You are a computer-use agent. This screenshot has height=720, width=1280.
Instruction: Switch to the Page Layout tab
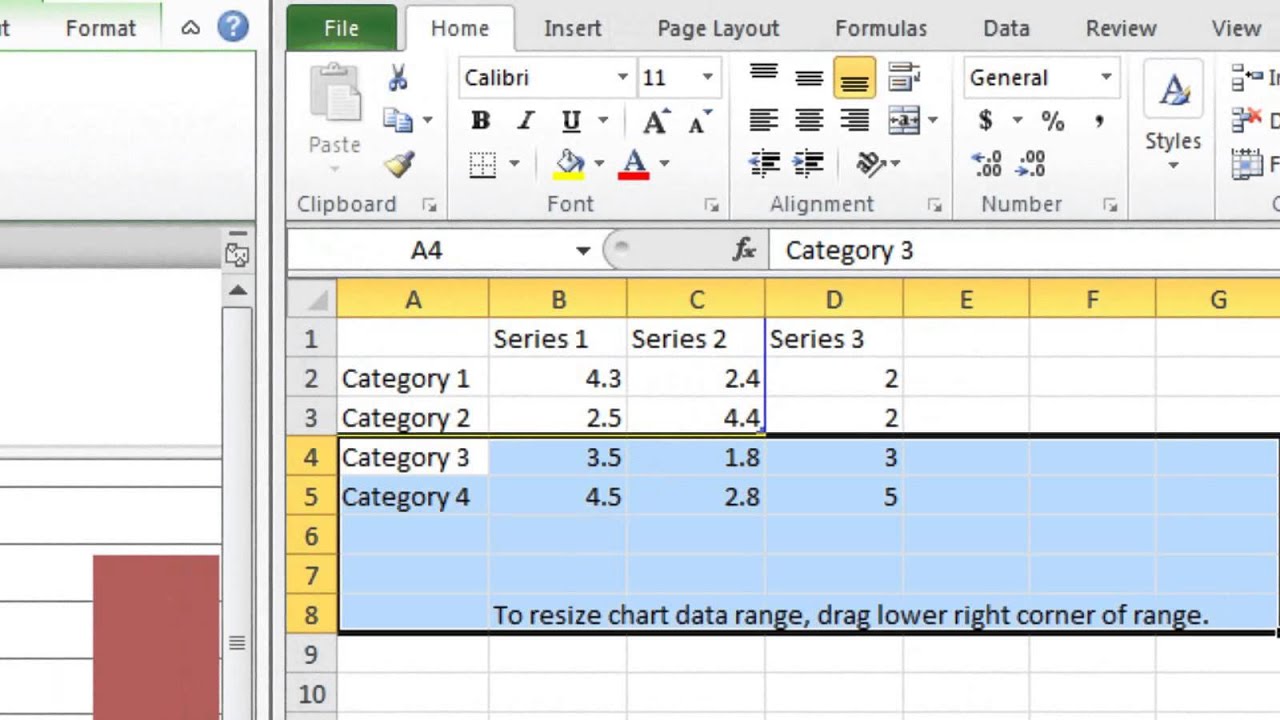[718, 29]
